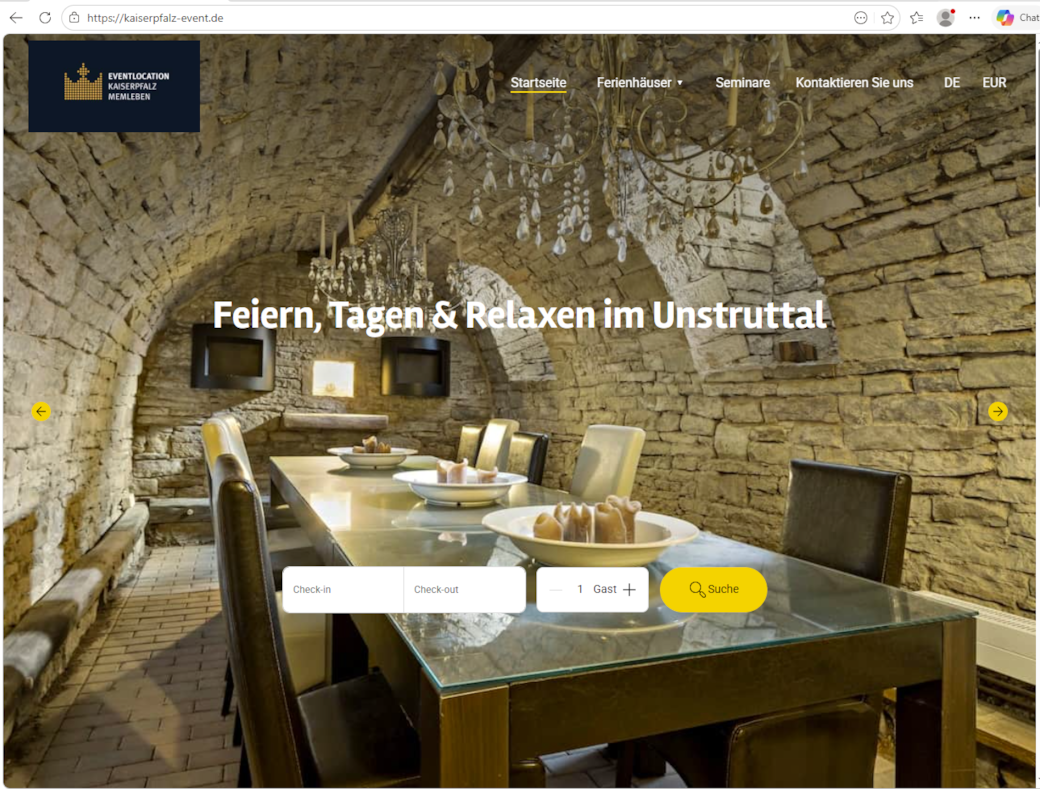Increase the guest count with the plus

coord(629,590)
